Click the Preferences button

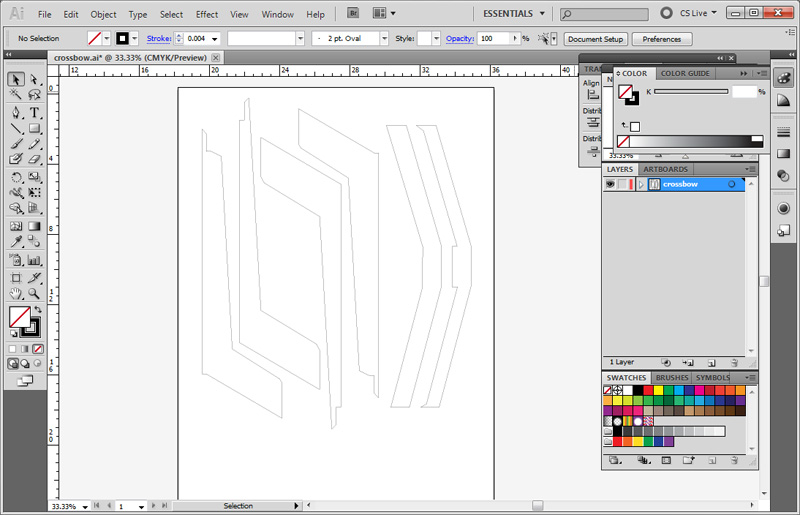point(662,39)
